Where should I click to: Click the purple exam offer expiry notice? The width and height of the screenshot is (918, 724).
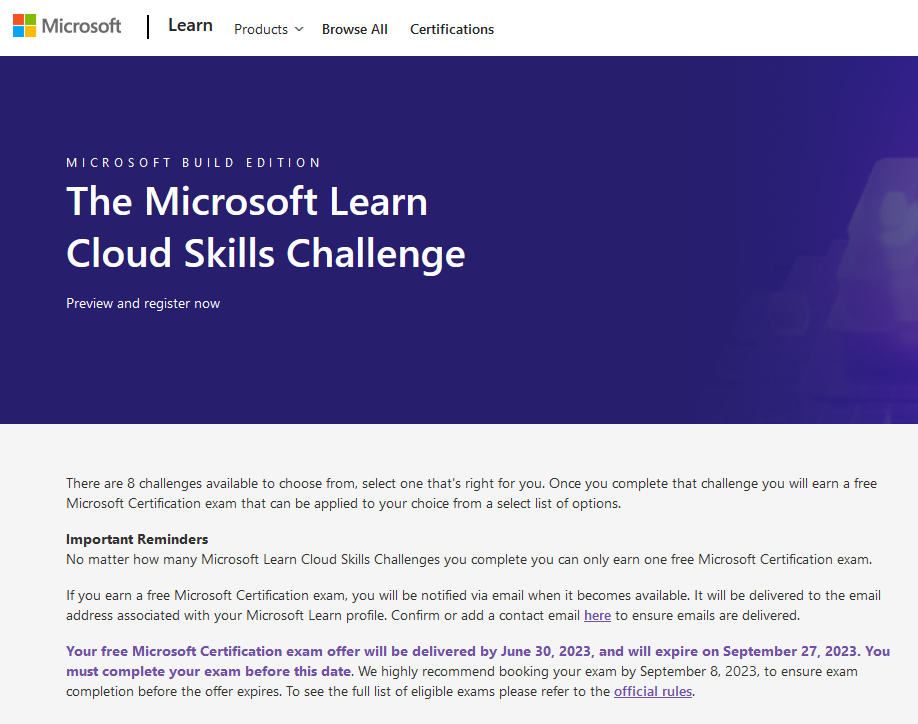point(478,661)
